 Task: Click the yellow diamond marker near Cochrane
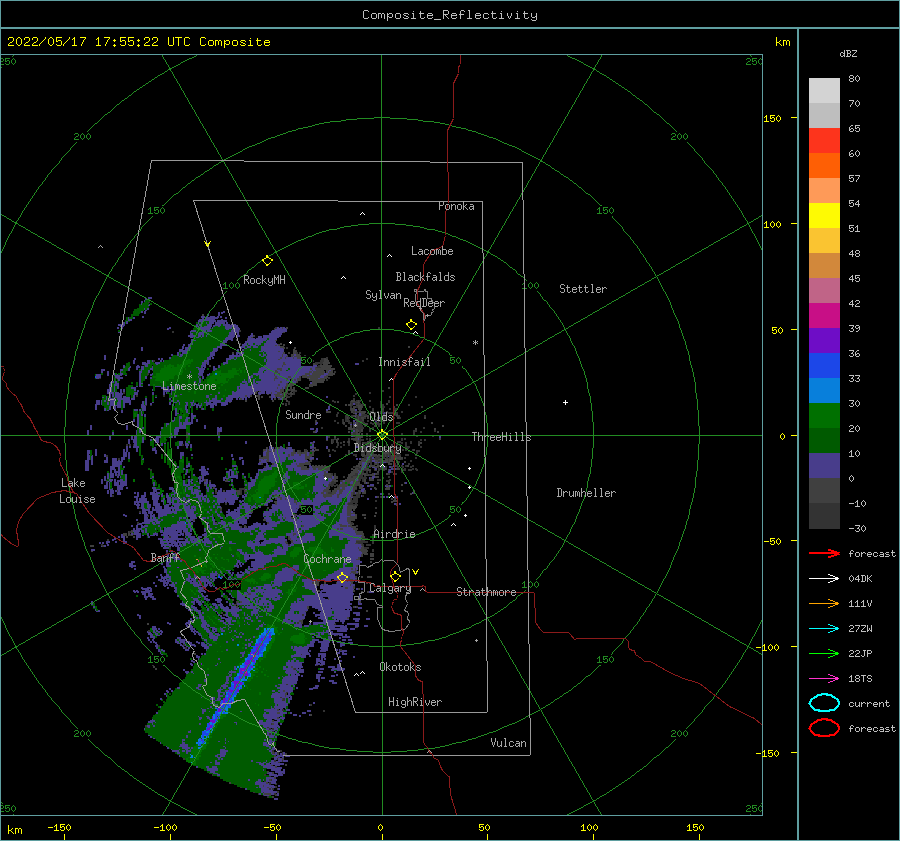pyautogui.click(x=343, y=578)
